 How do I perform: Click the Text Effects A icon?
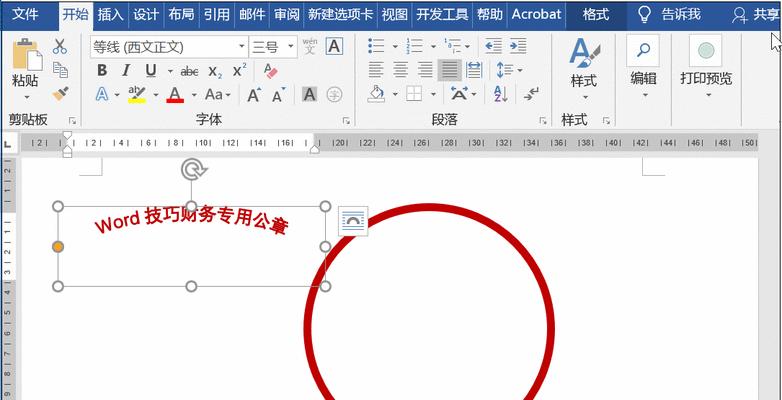(x=102, y=94)
